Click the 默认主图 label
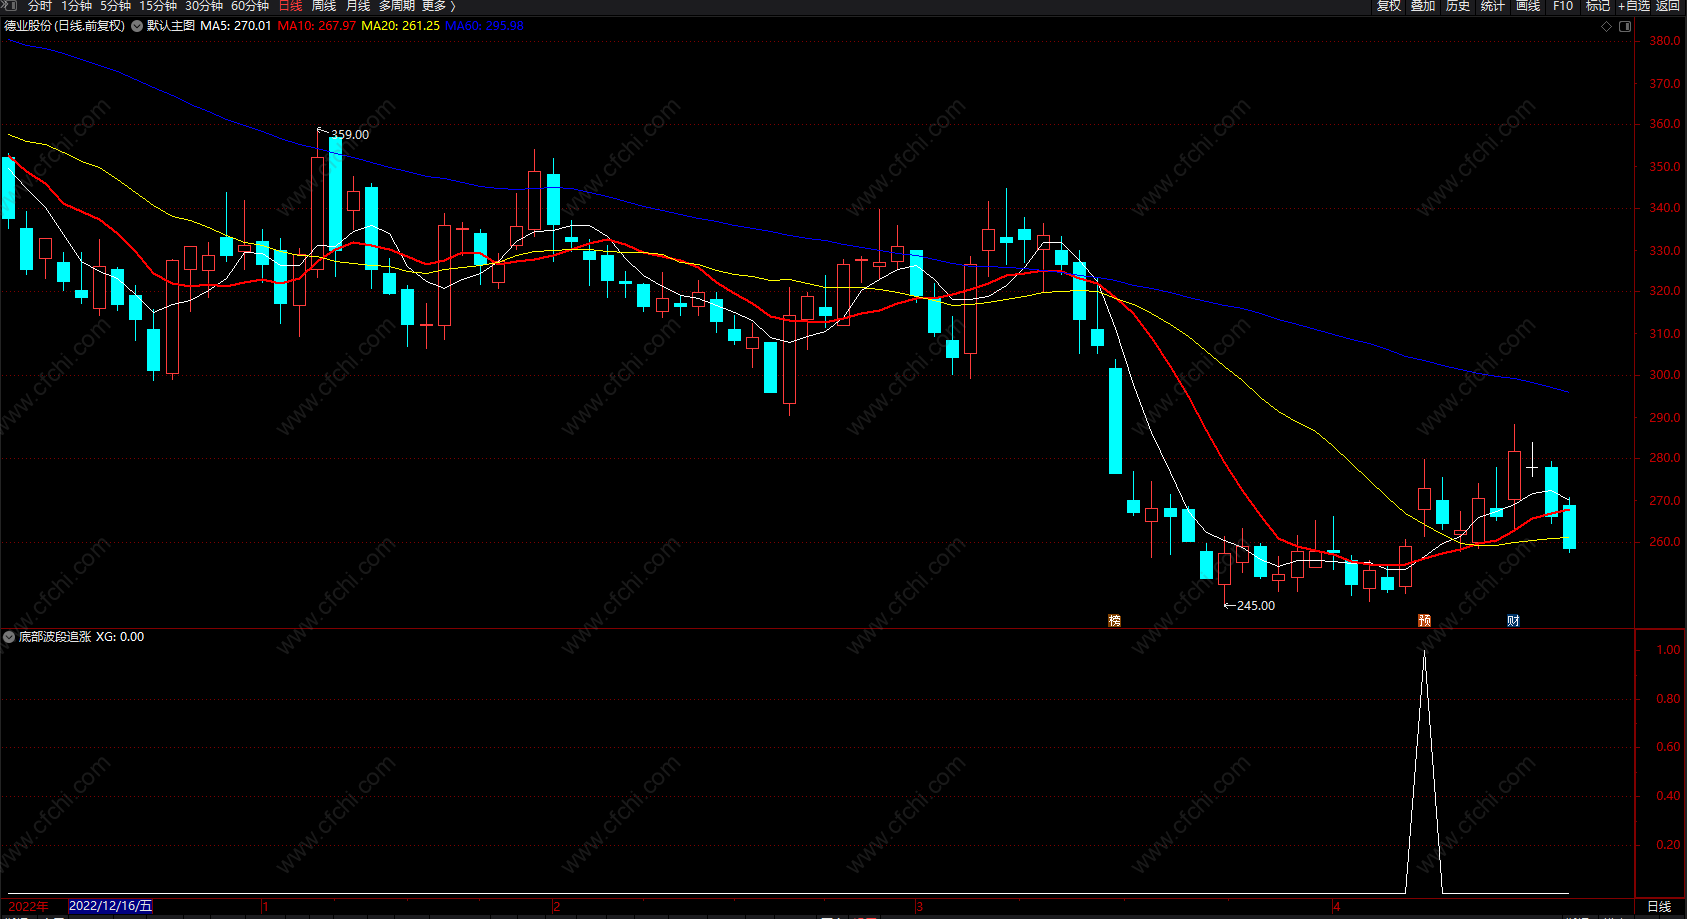Viewport: 1687px width, 919px height. pos(171,26)
